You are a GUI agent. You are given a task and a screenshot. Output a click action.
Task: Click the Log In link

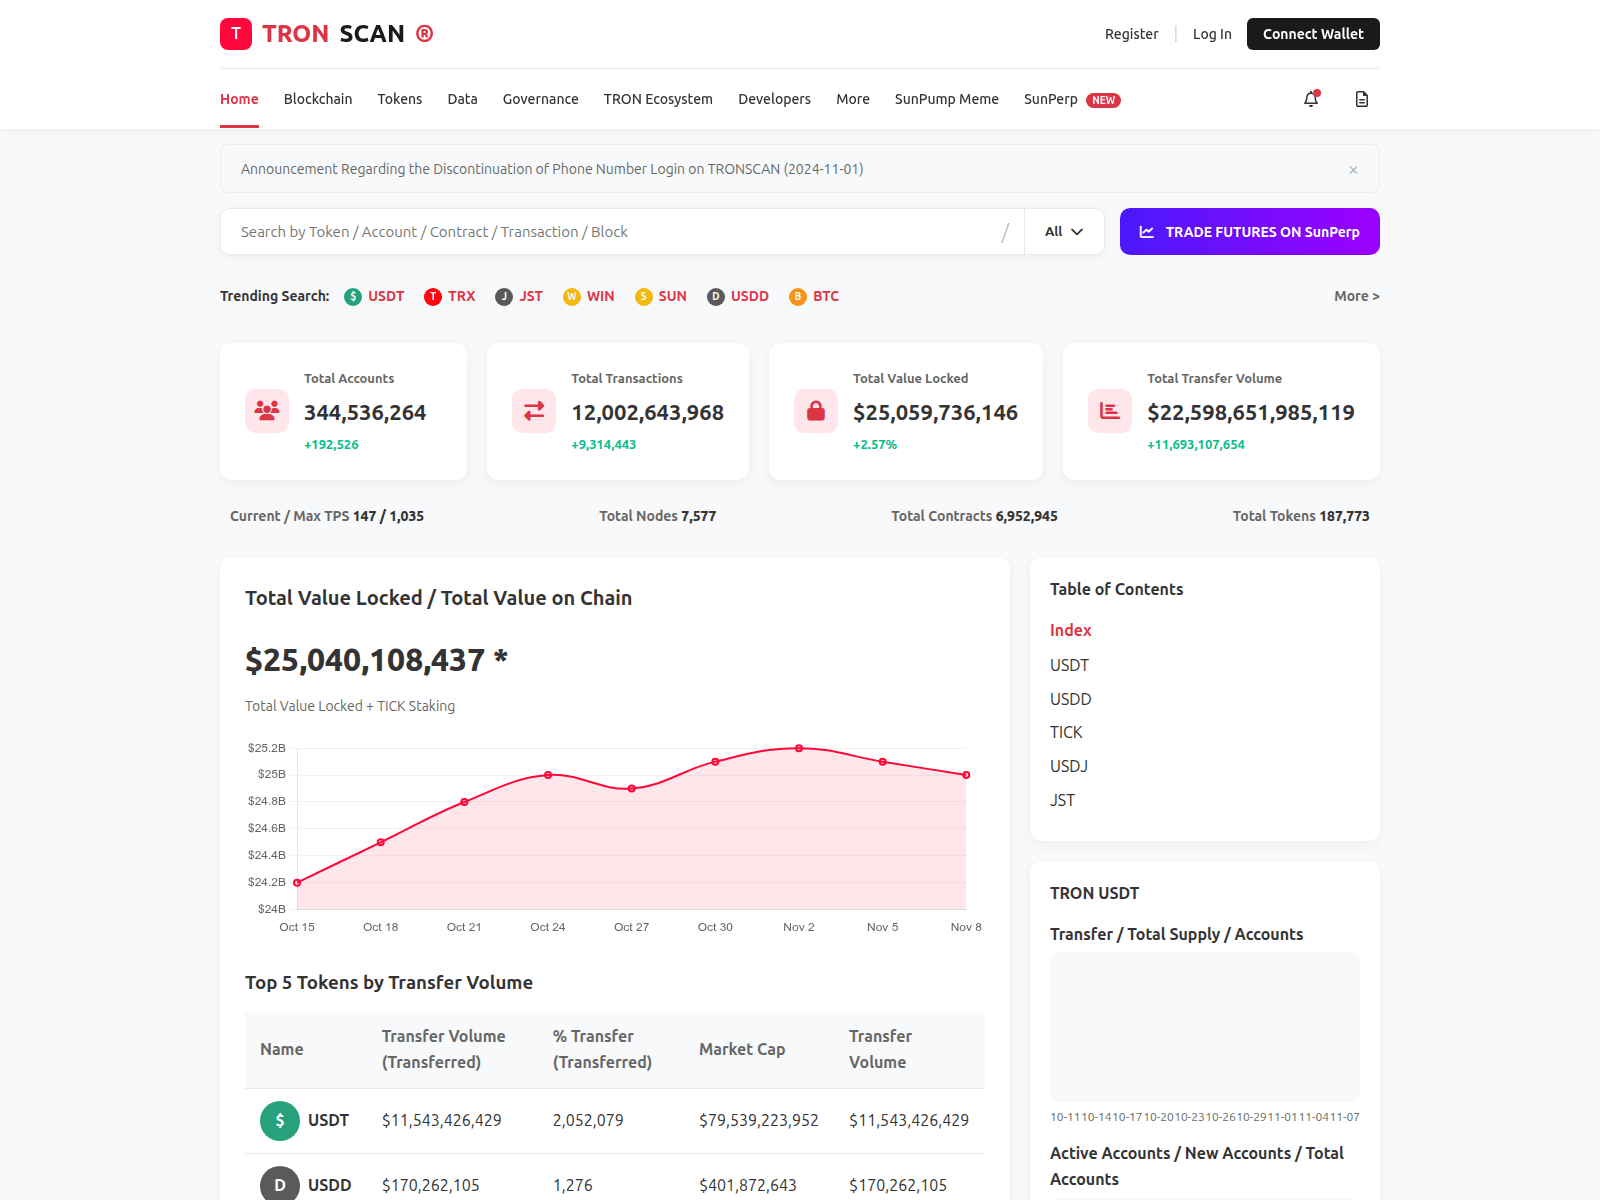pos(1212,34)
